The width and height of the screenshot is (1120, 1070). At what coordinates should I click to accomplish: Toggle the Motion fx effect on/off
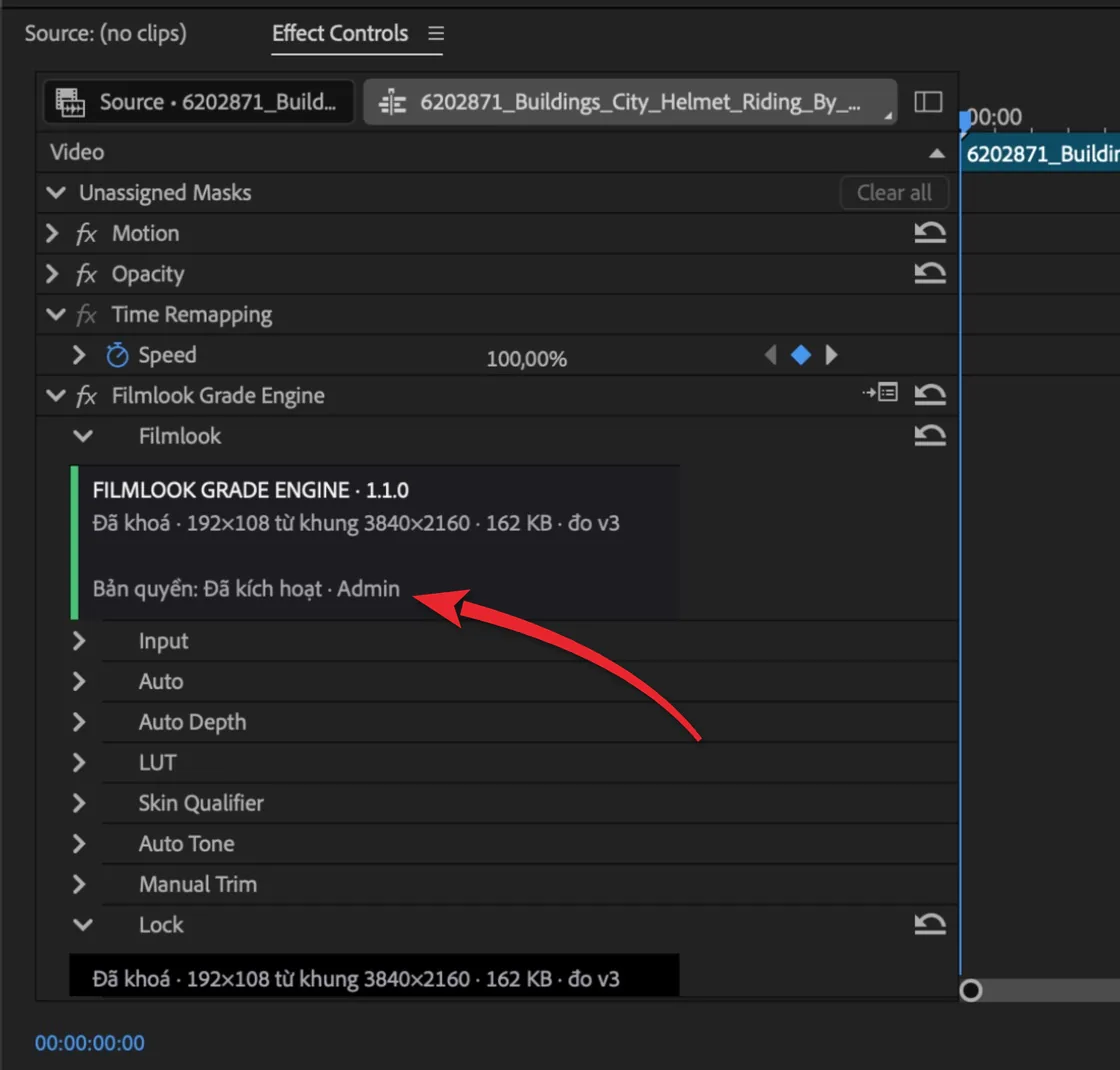pyautogui.click(x=86, y=234)
